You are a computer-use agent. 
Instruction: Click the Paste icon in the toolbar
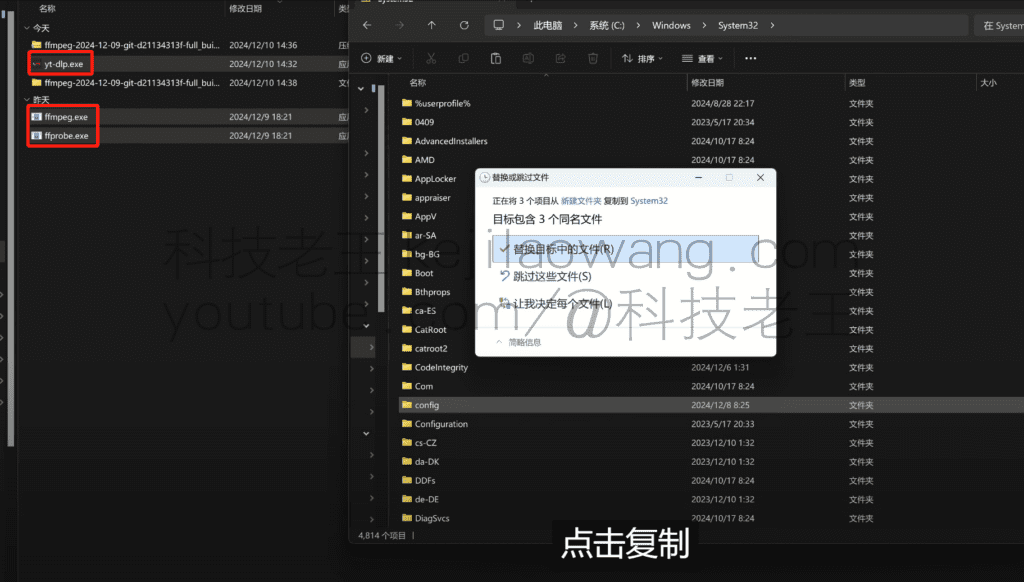tap(495, 58)
